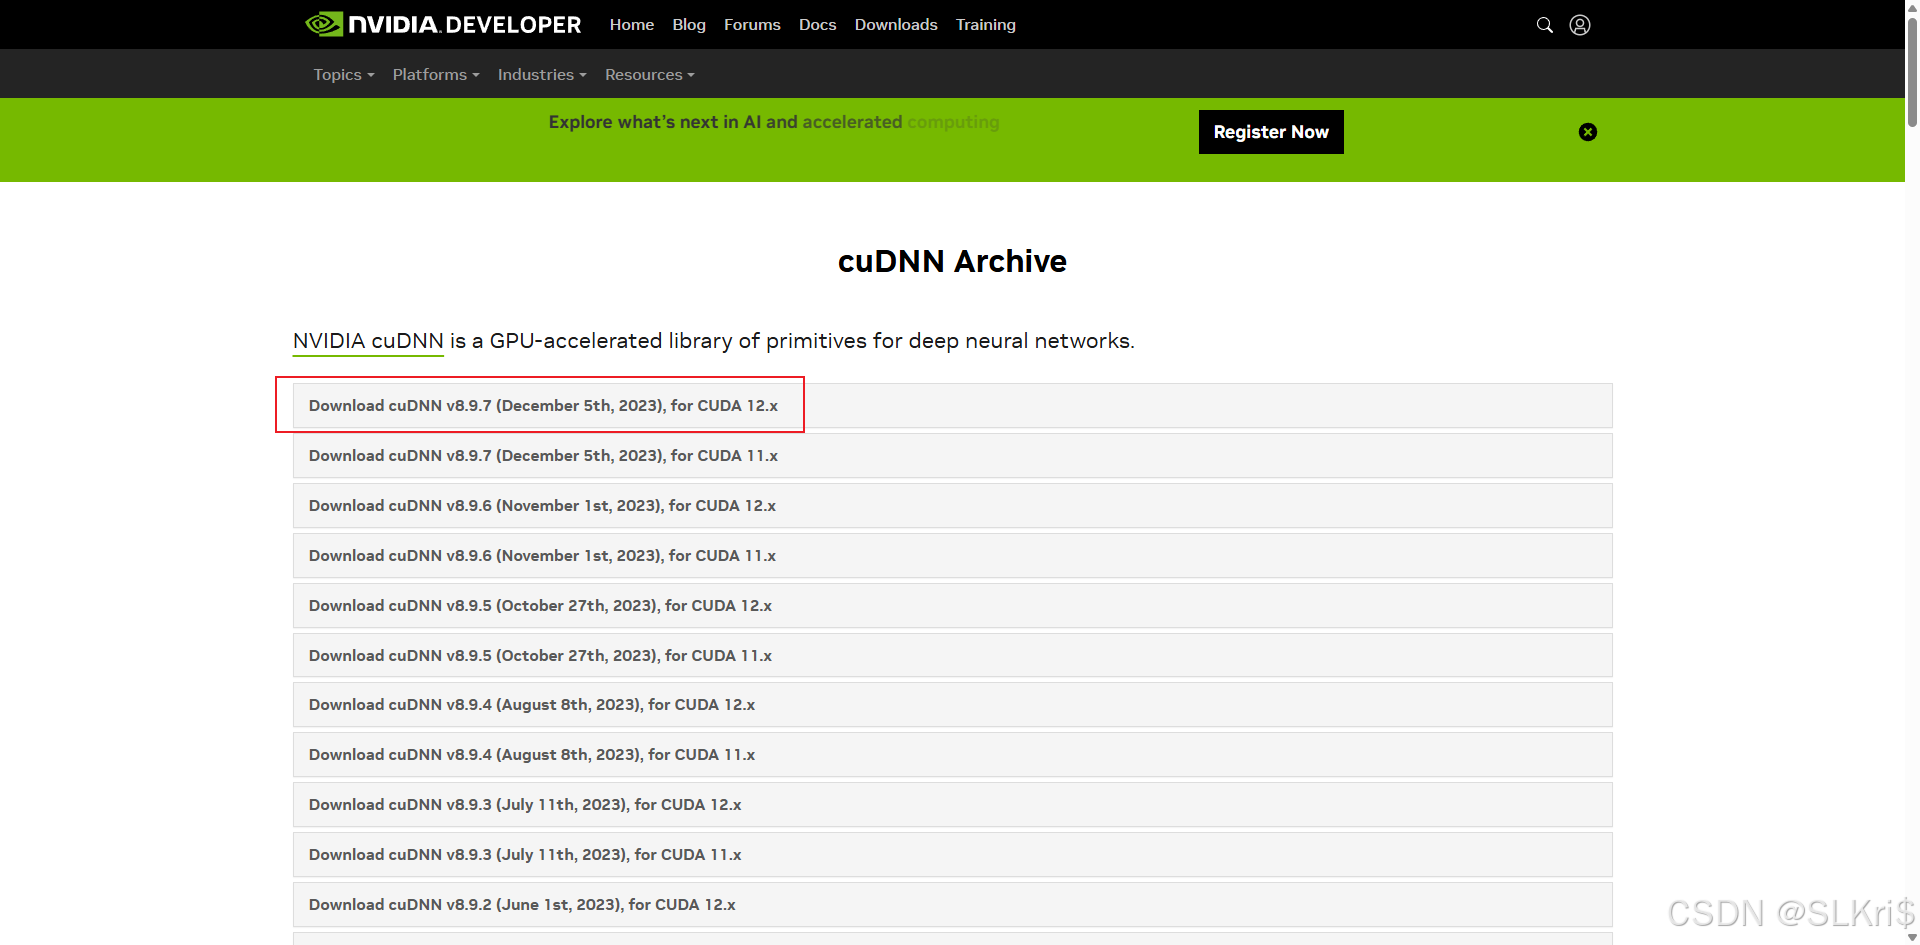Expand cuDNN v8.9.7 for CUDA 11.x
This screenshot has height=945, width=1920.
(x=952, y=456)
